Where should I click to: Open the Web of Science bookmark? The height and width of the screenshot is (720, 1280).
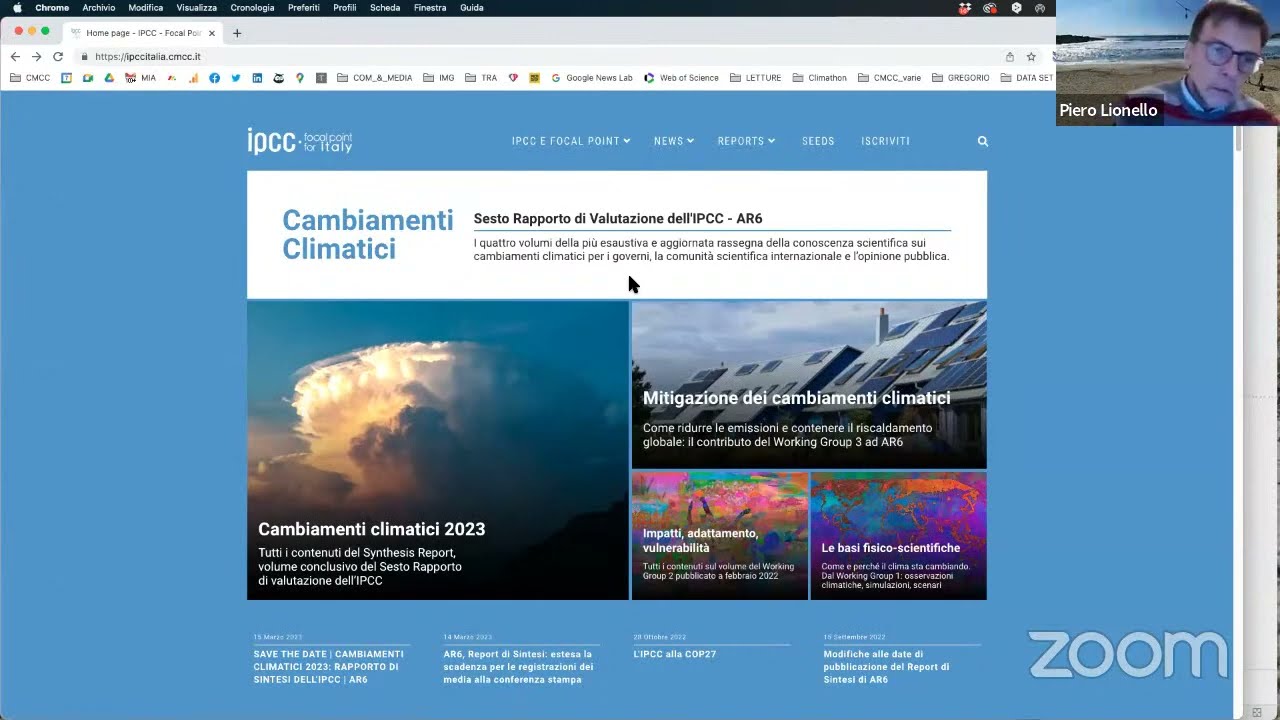681,78
